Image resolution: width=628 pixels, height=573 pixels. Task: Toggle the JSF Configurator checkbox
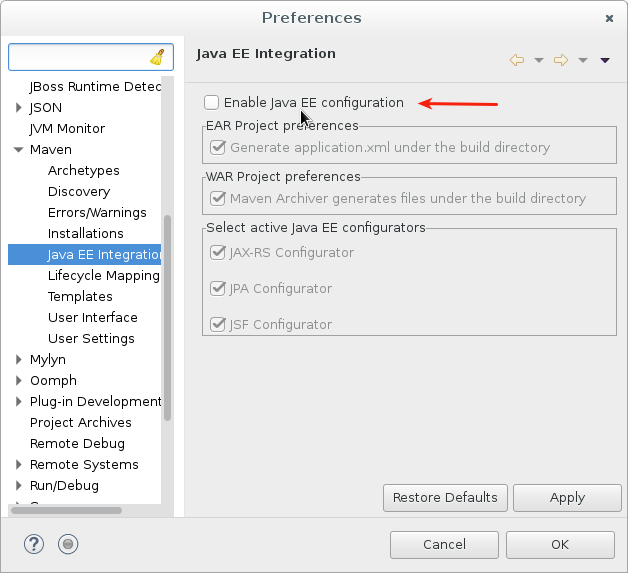[x=218, y=324]
